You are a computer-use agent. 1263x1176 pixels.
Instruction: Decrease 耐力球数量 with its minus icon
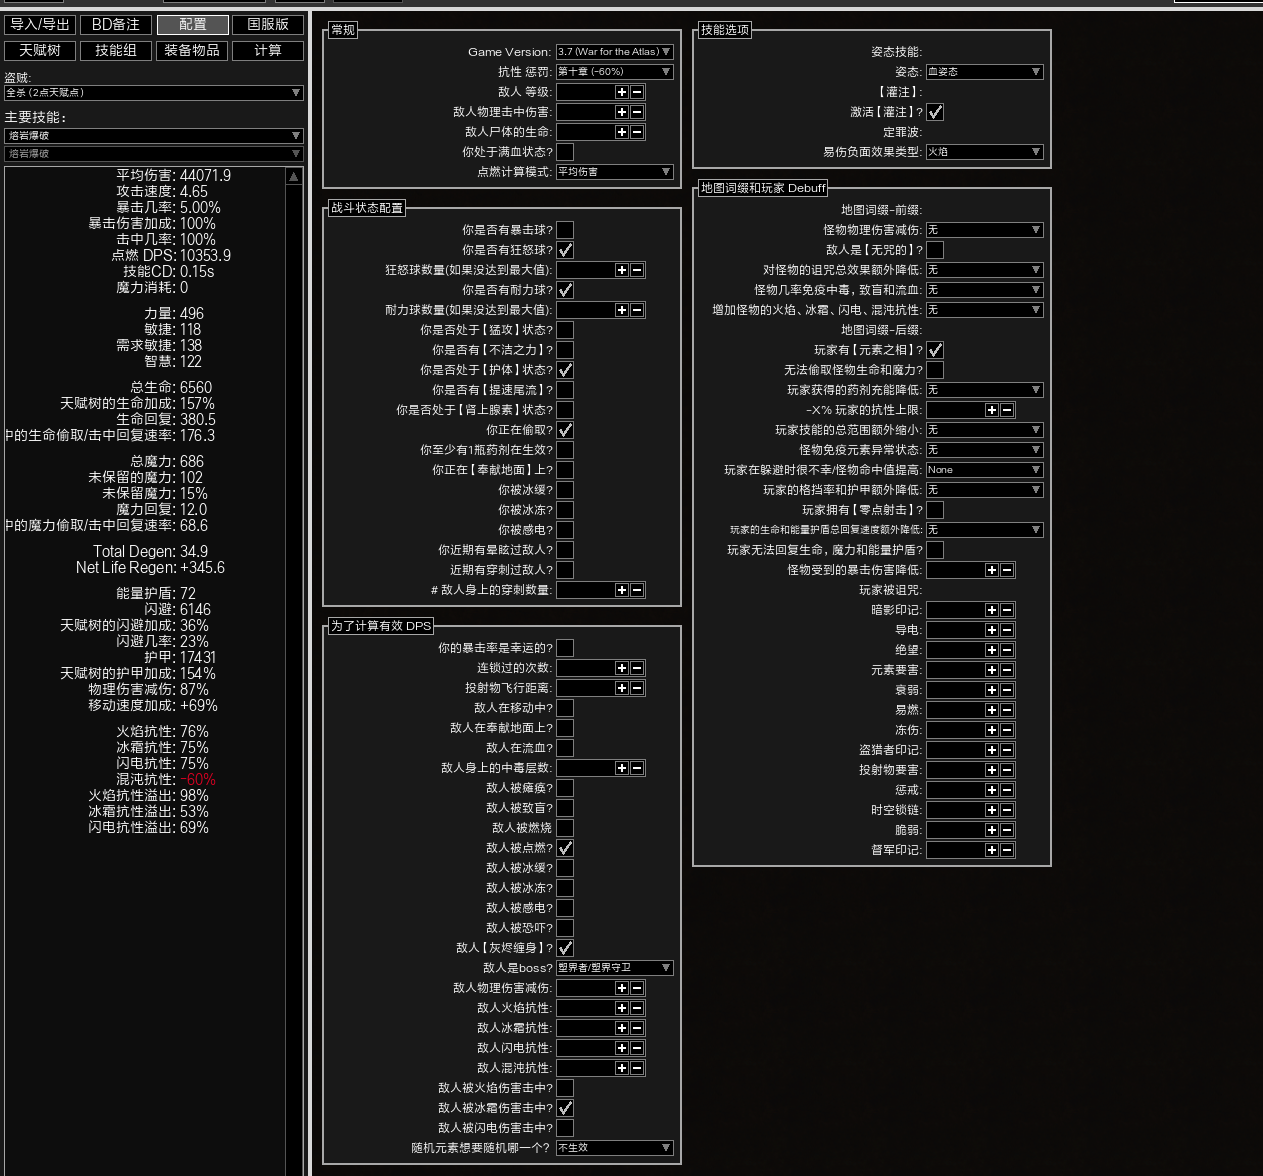[x=637, y=310]
